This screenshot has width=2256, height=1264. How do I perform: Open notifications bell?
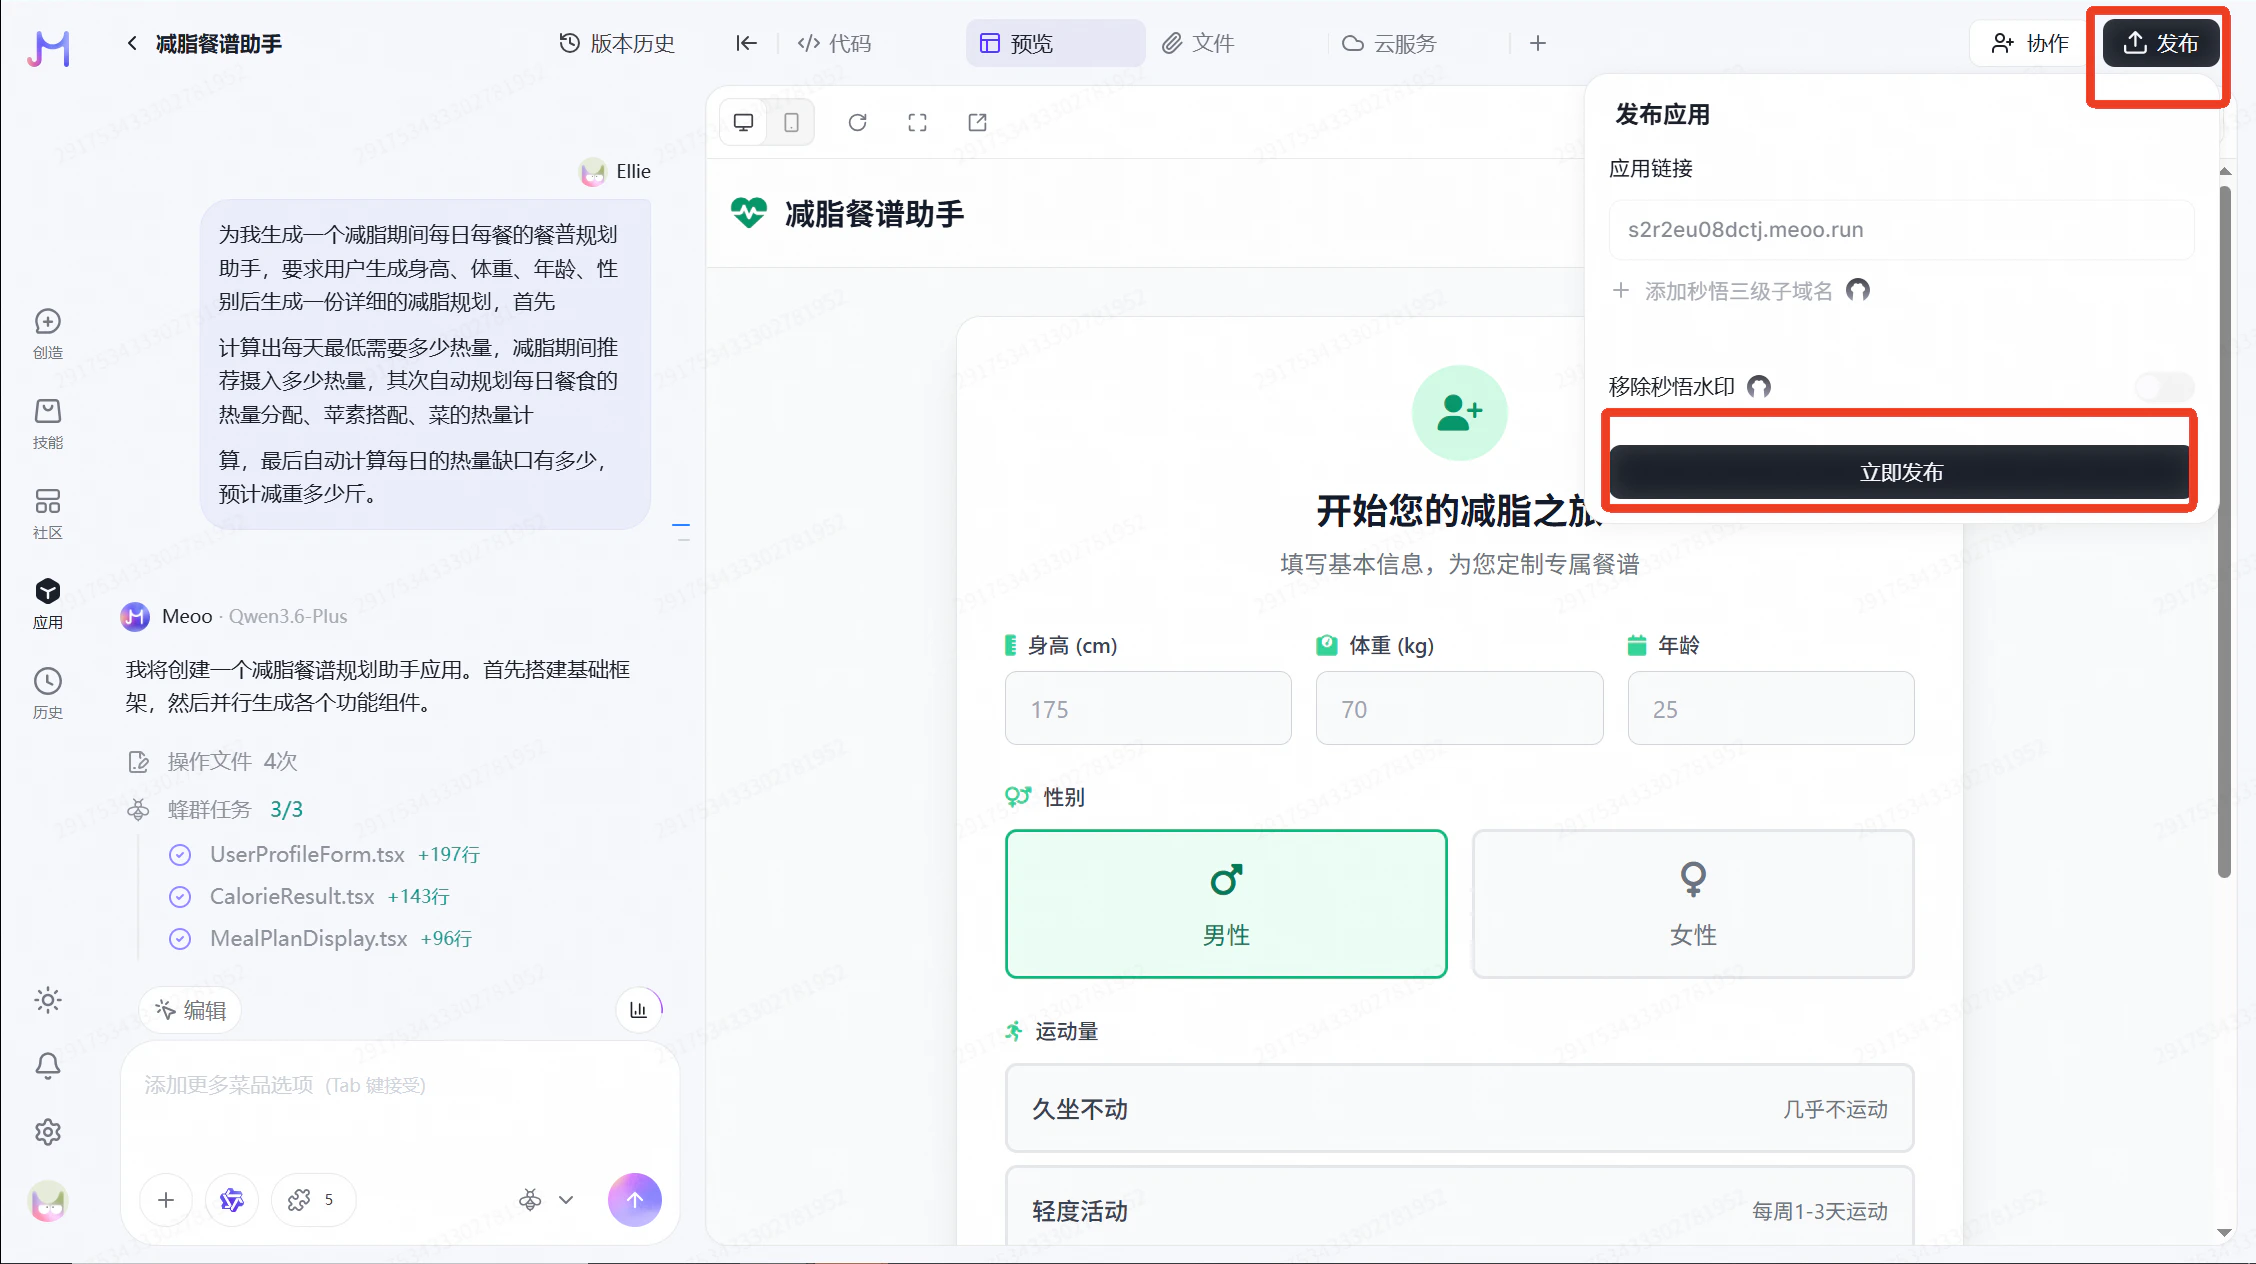tap(47, 1066)
